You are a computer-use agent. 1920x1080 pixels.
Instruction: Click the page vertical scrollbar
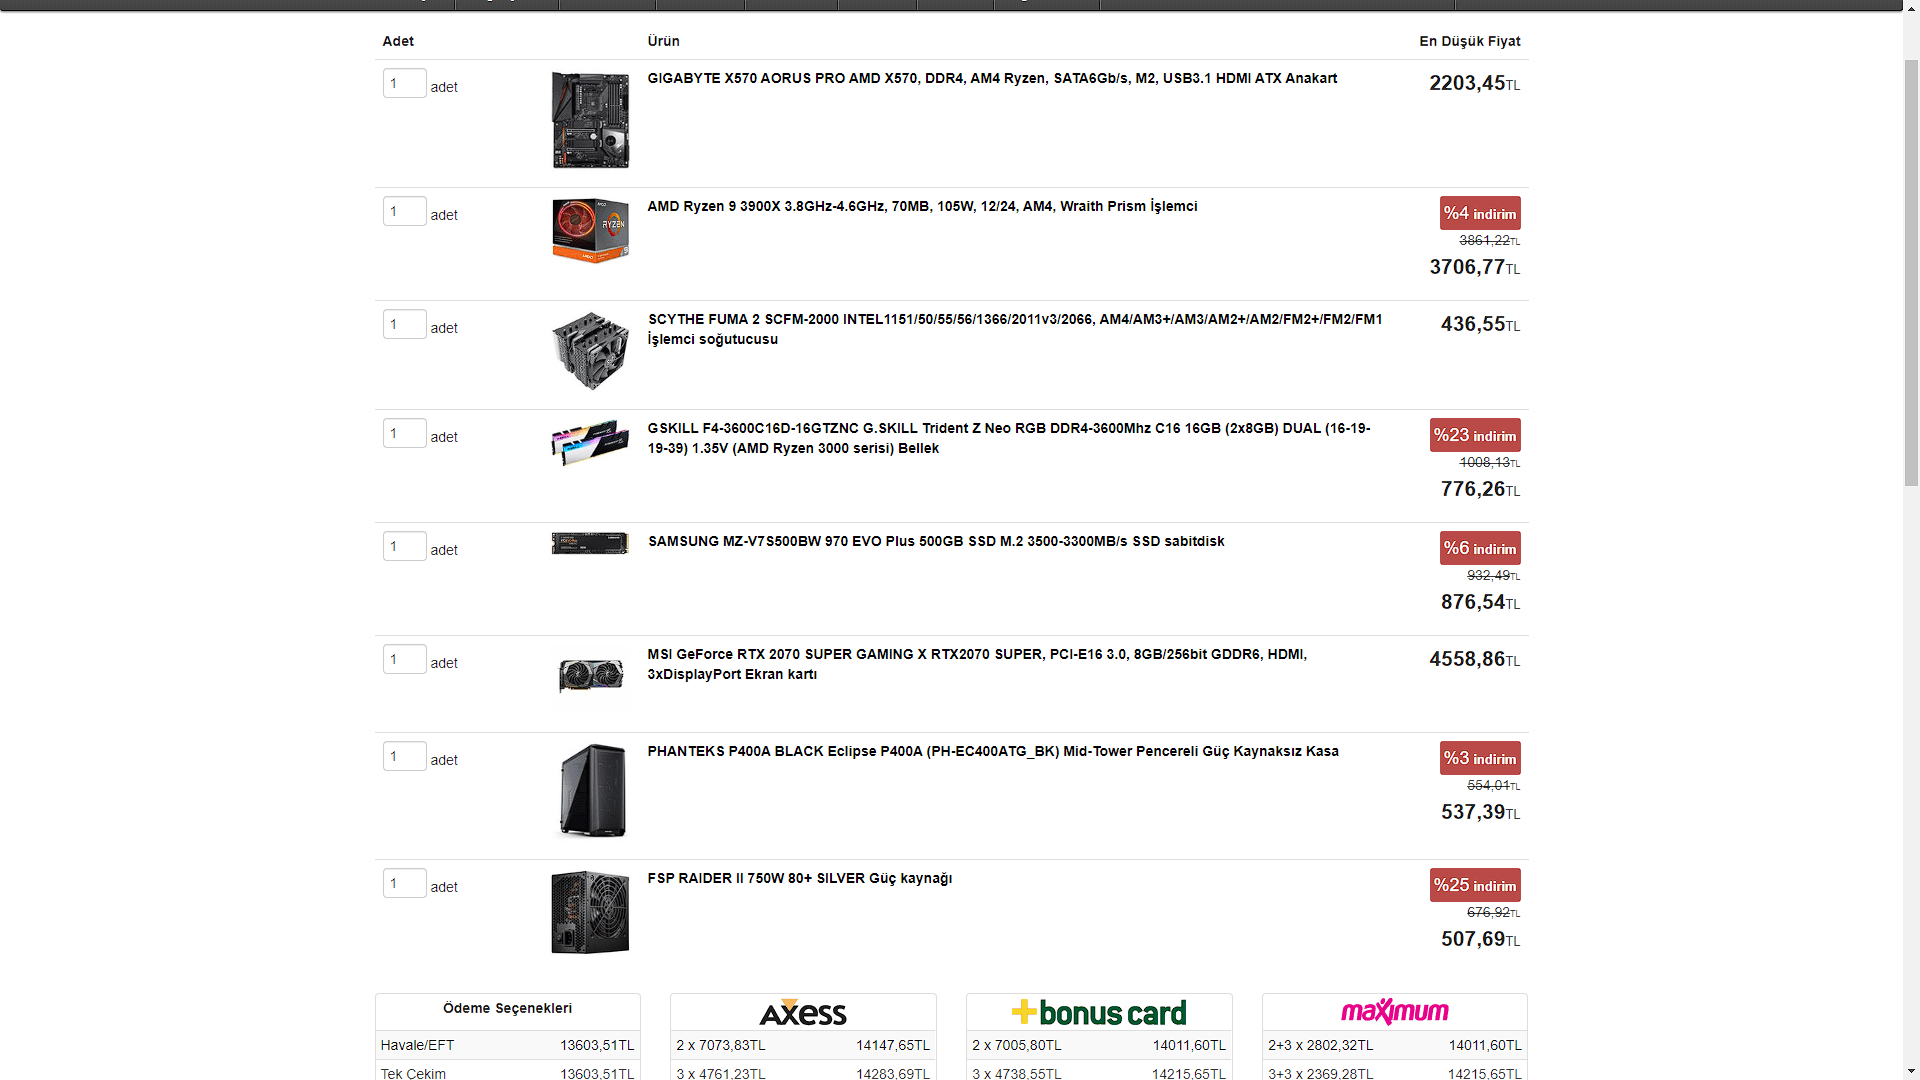pos(1910,270)
